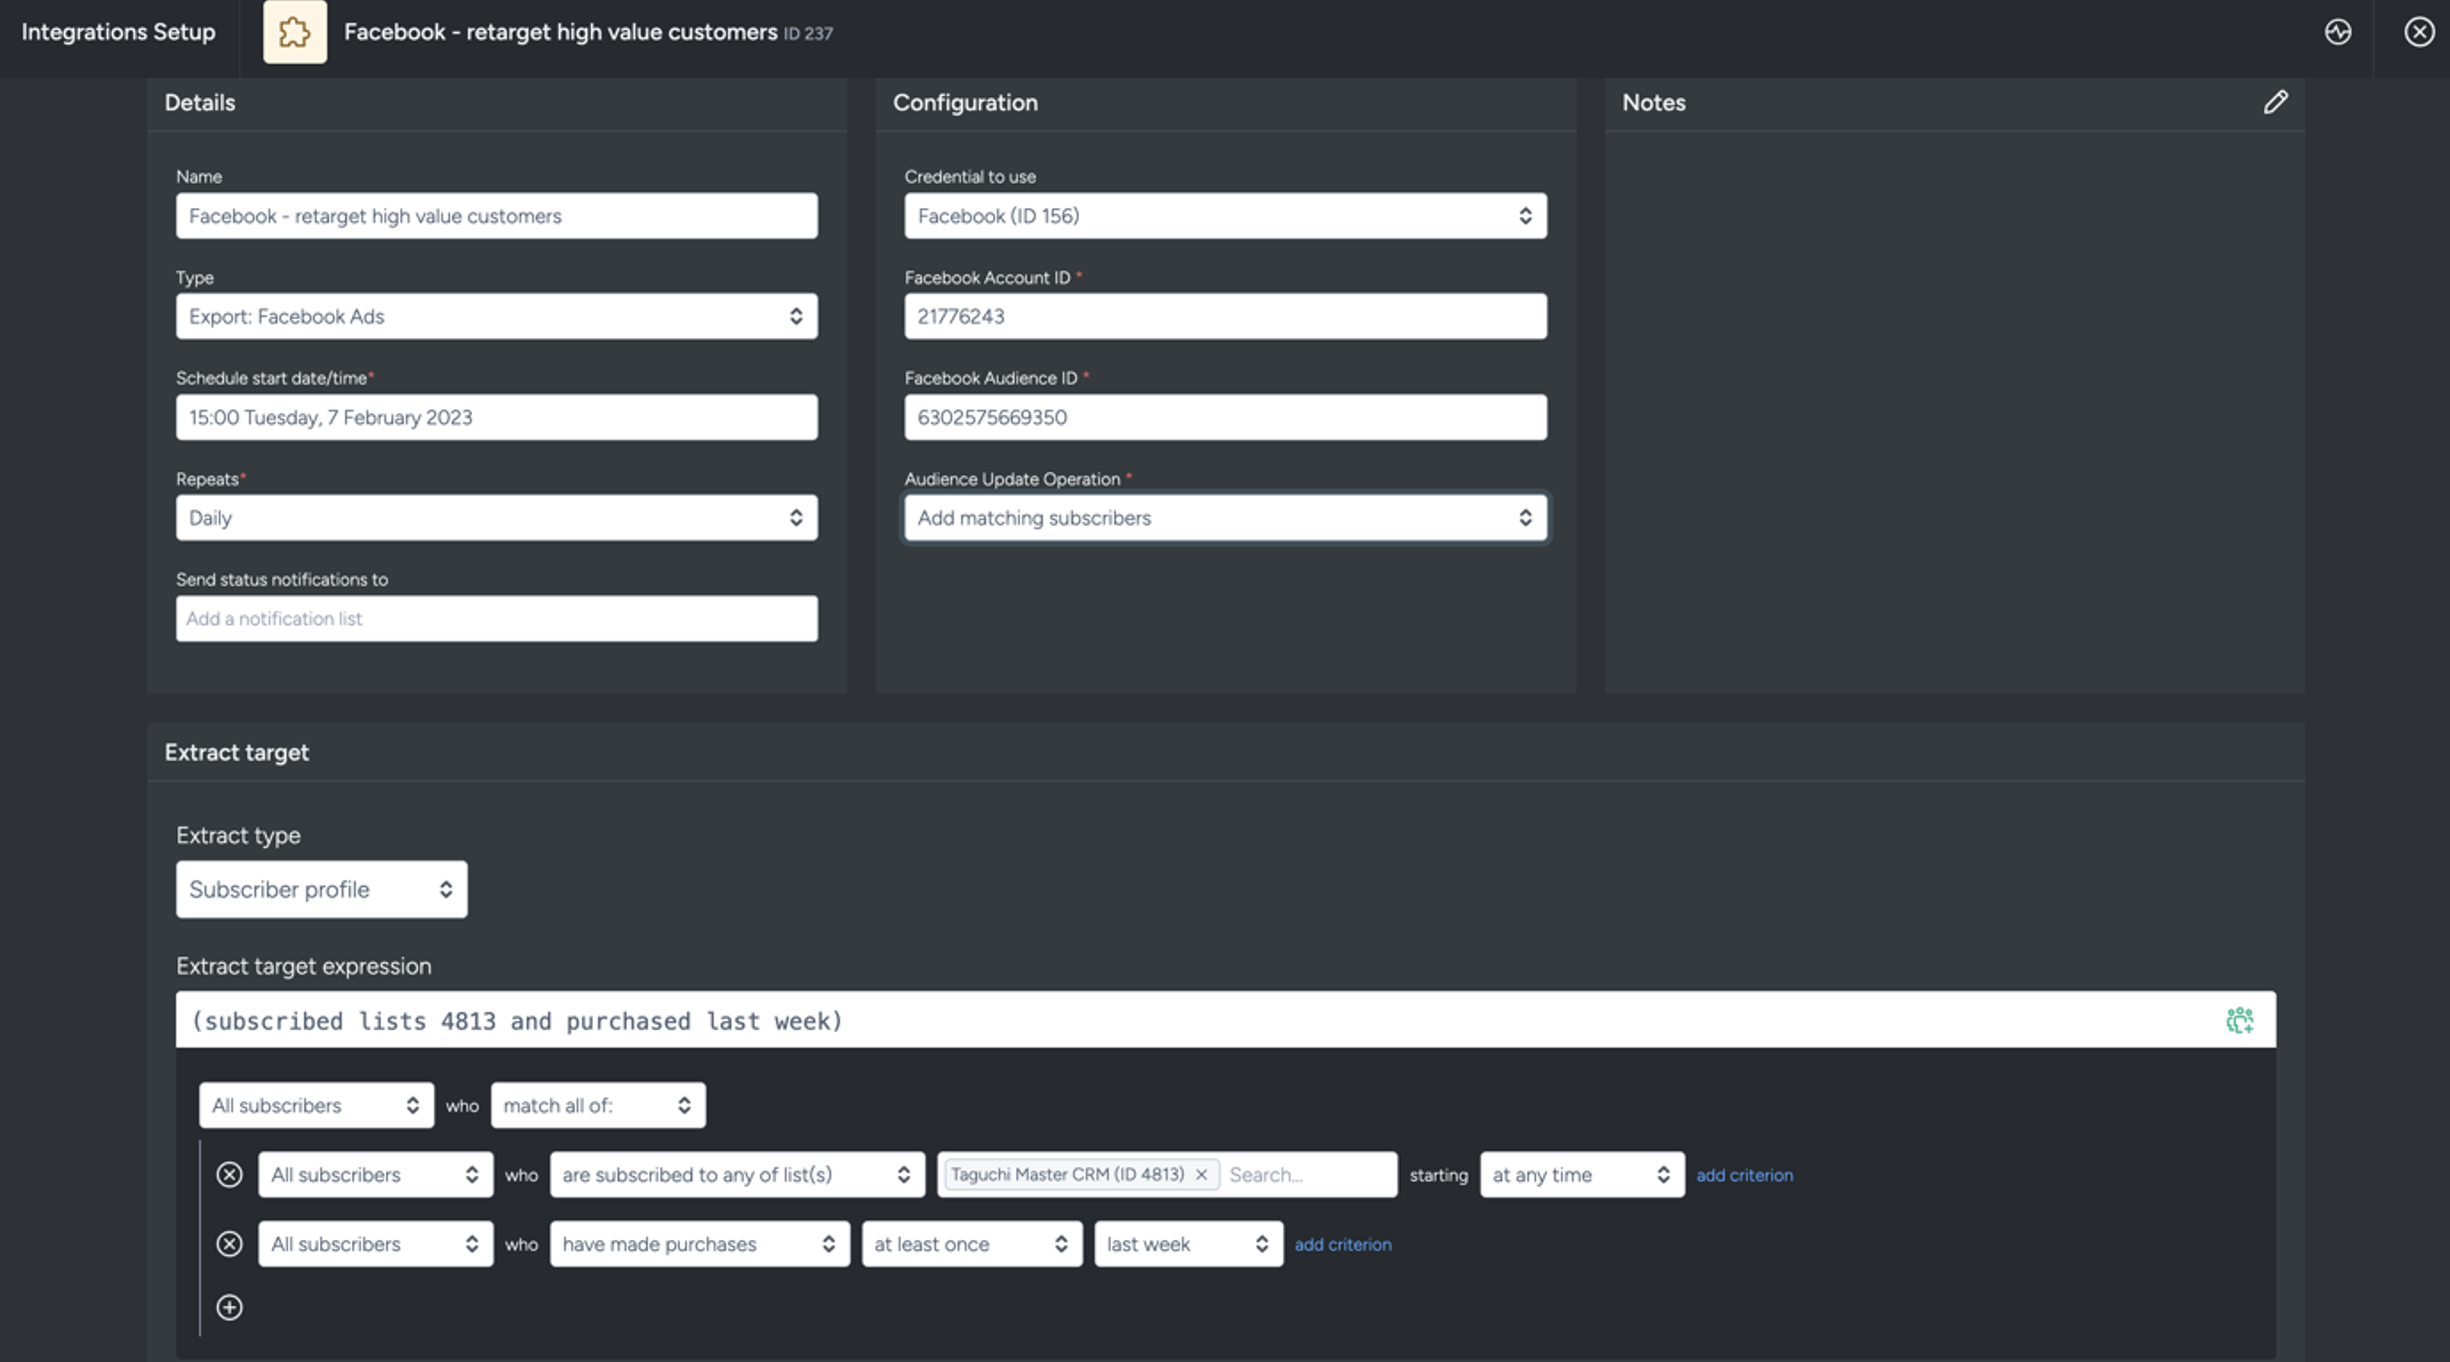The height and width of the screenshot is (1362, 2450).
Task: Click the green audience icon in the expression bar
Action: [2240, 1020]
